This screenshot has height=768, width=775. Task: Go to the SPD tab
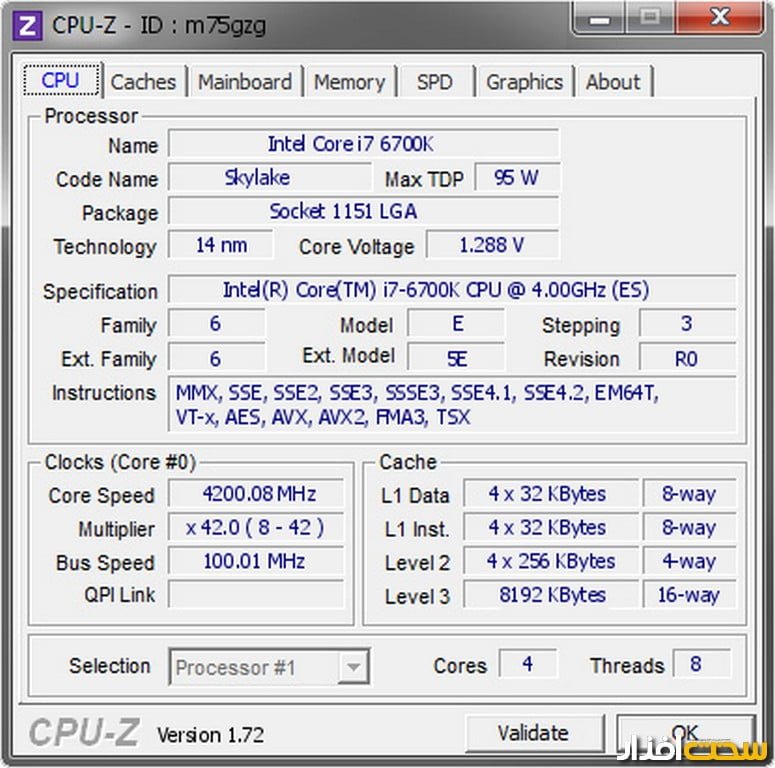click(x=434, y=82)
